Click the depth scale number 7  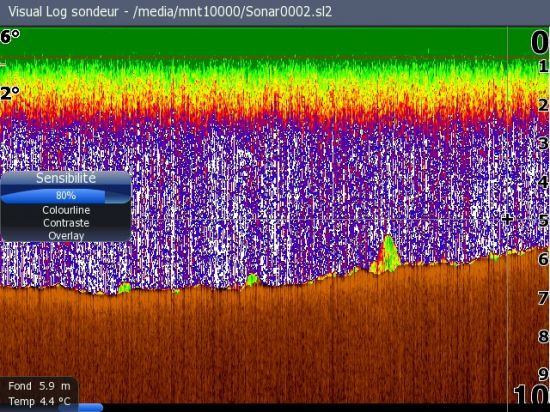[543, 298]
